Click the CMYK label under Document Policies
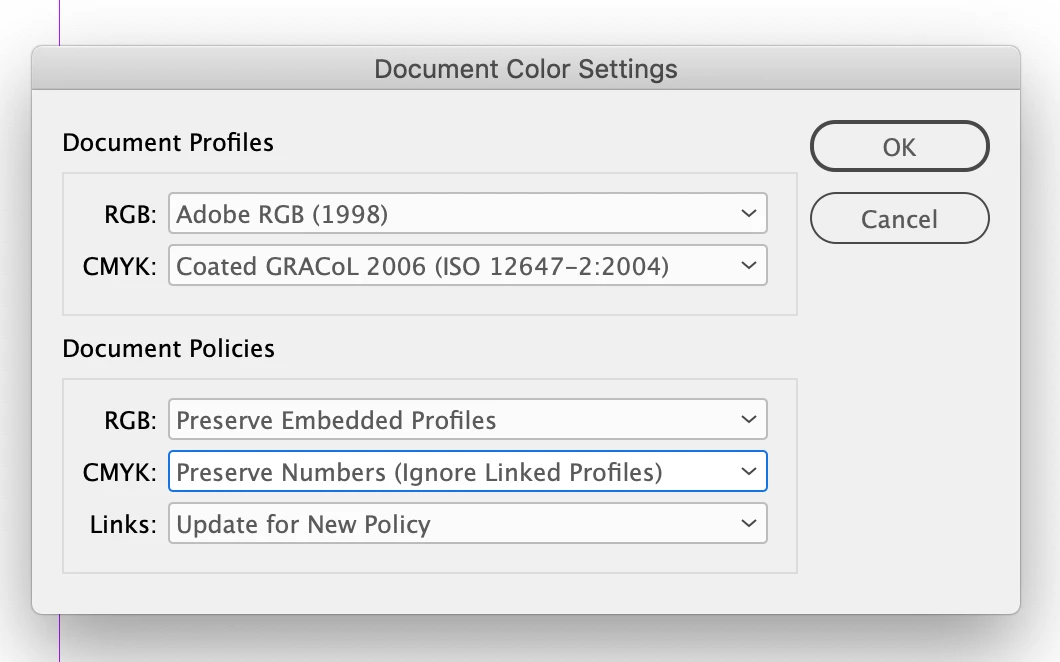1060x662 pixels. pyautogui.click(x=120, y=473)
